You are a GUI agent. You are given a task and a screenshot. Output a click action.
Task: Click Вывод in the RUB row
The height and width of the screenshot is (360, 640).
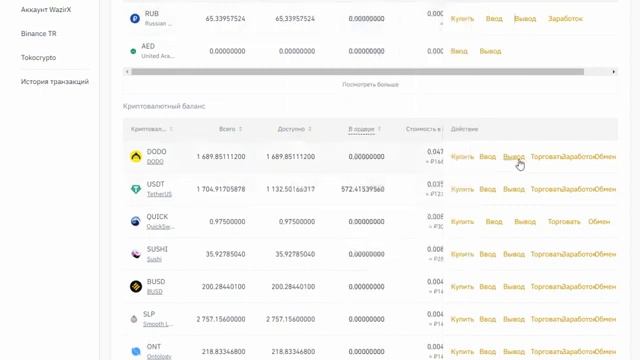click(525, 19)
